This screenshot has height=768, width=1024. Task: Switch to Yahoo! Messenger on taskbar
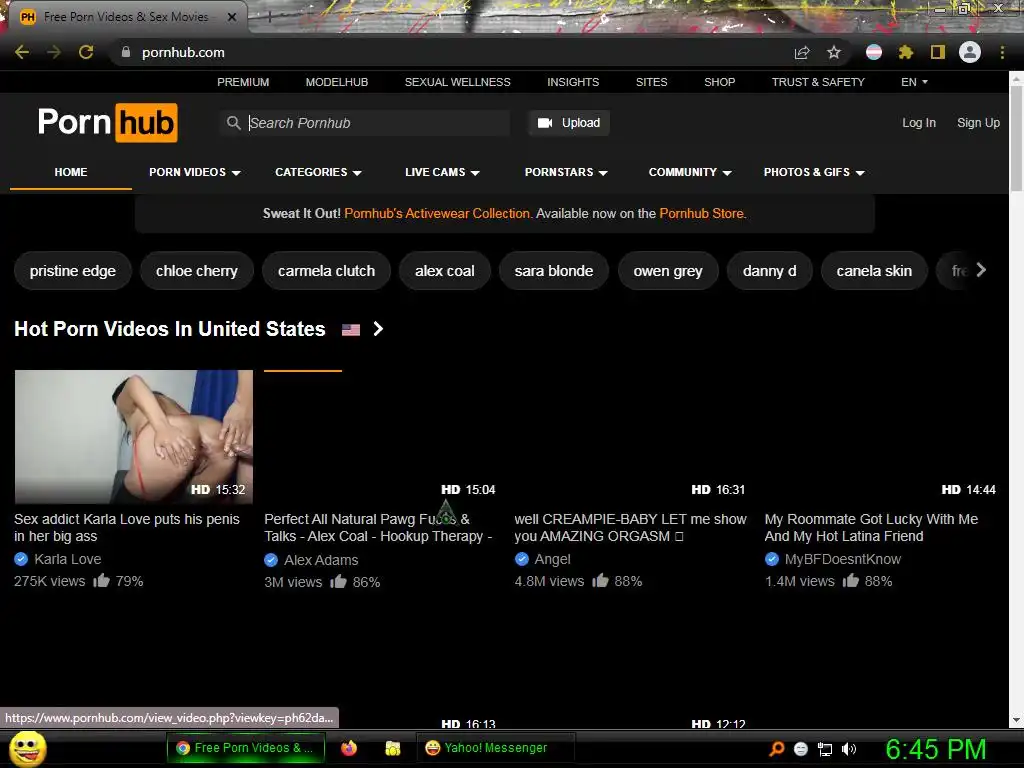[496, 748]
